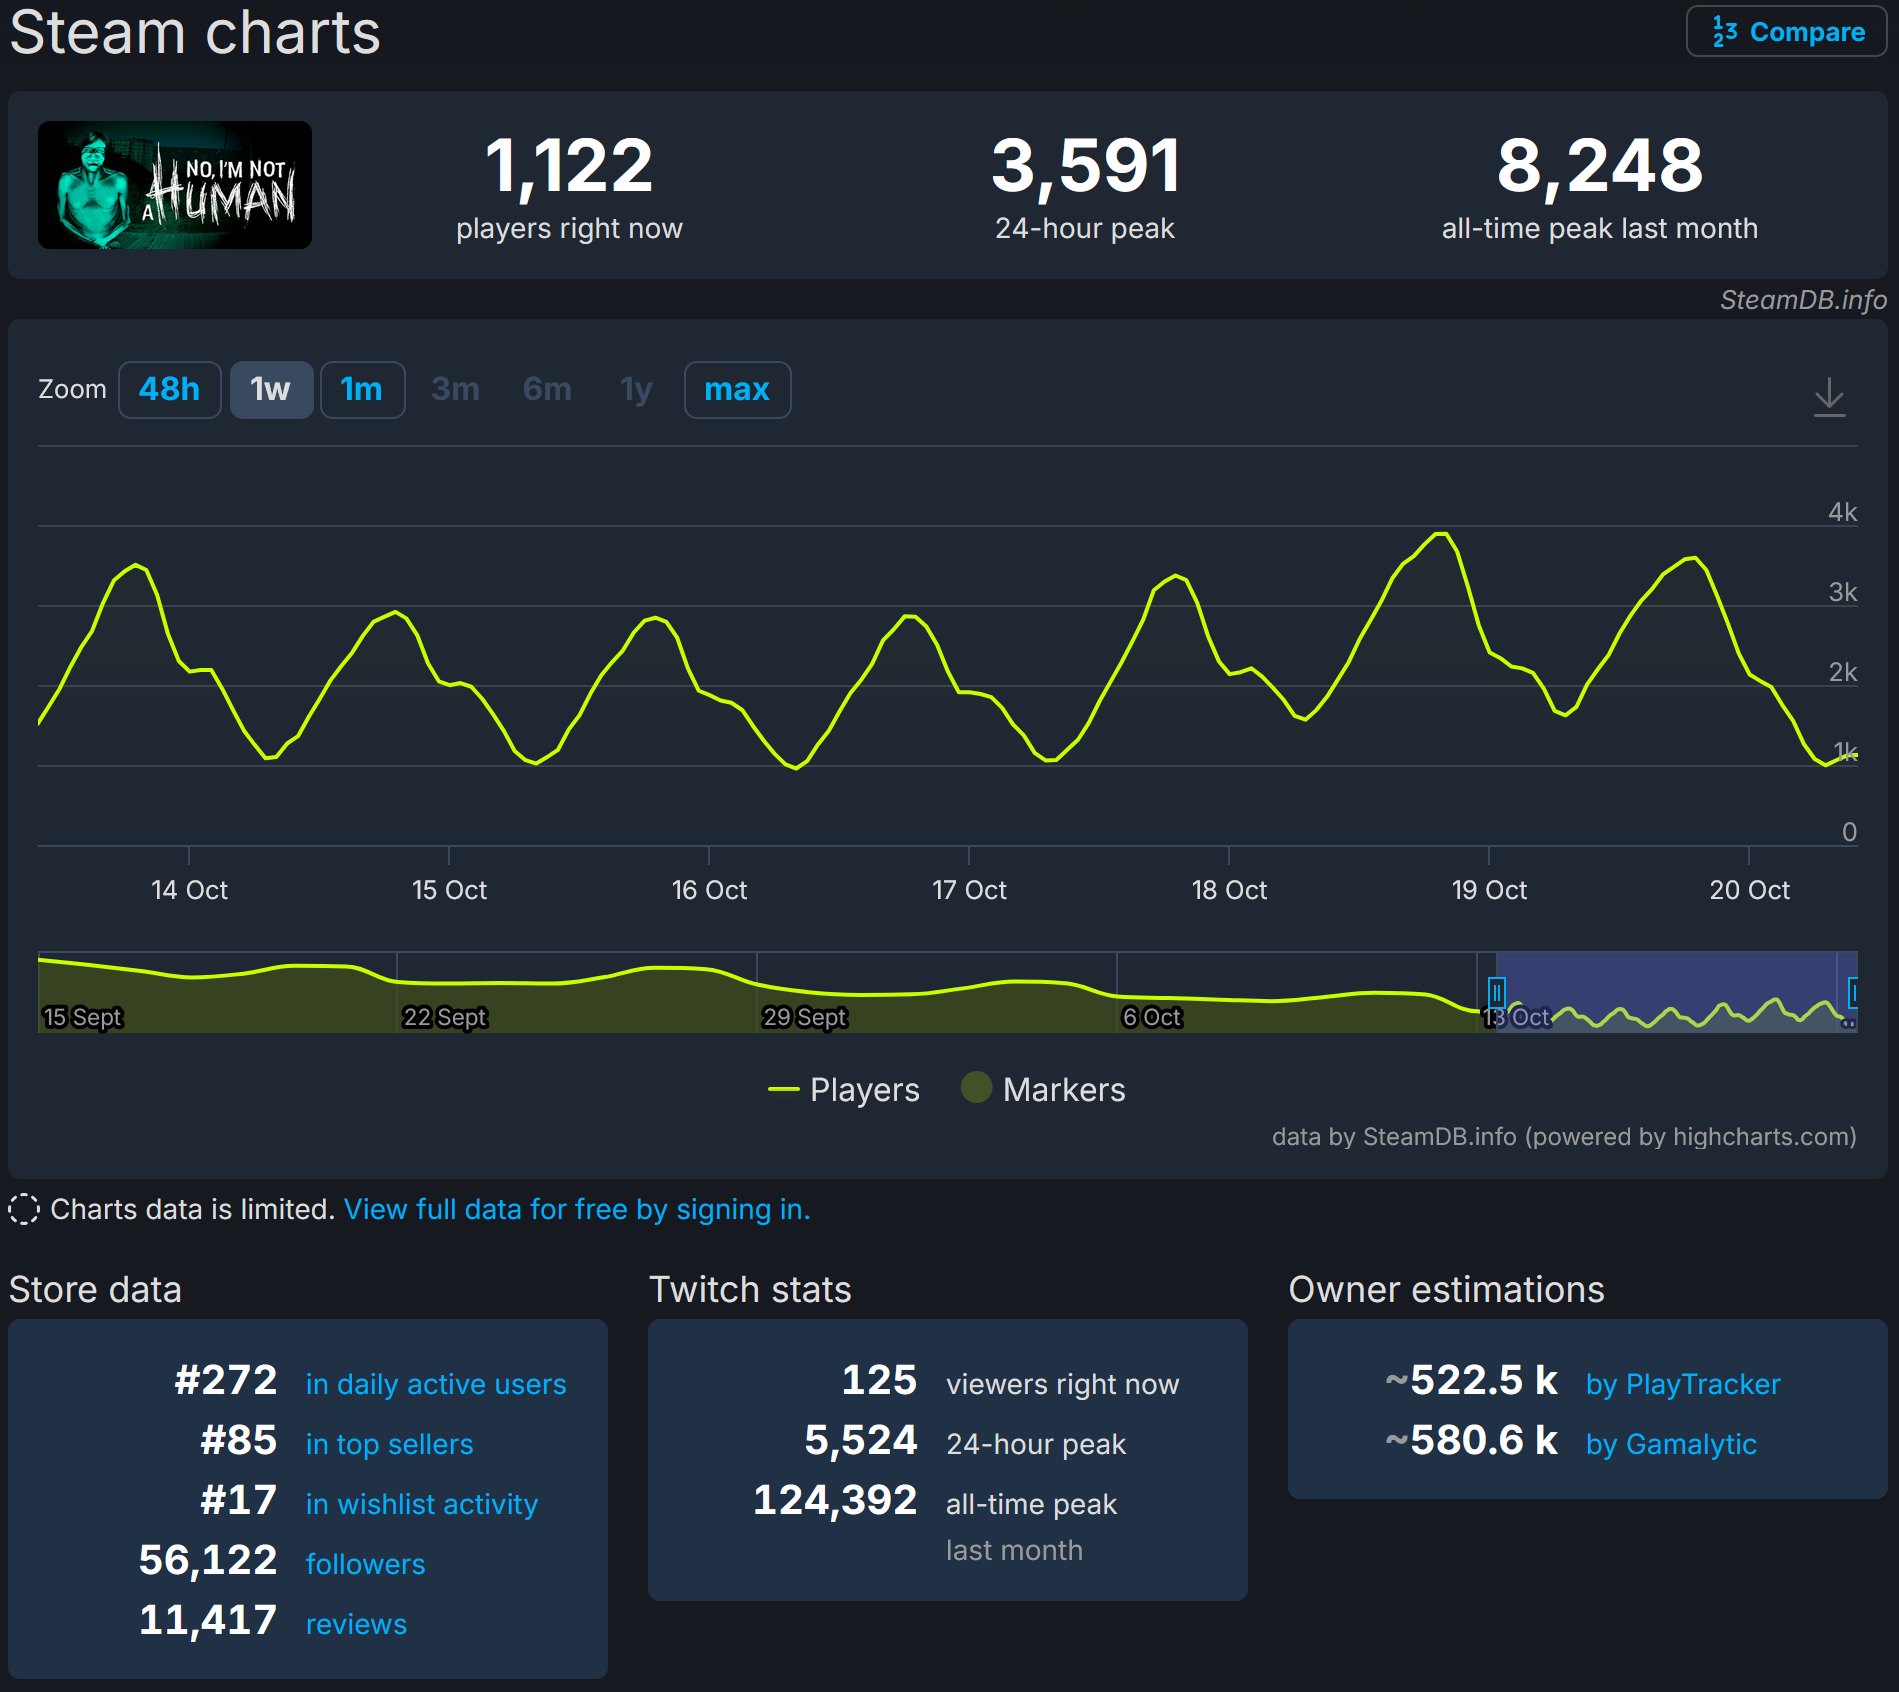Click the 3k y-axis label
The width and height of the screenshot is (1899, 1692).
tap(1842, 592)
